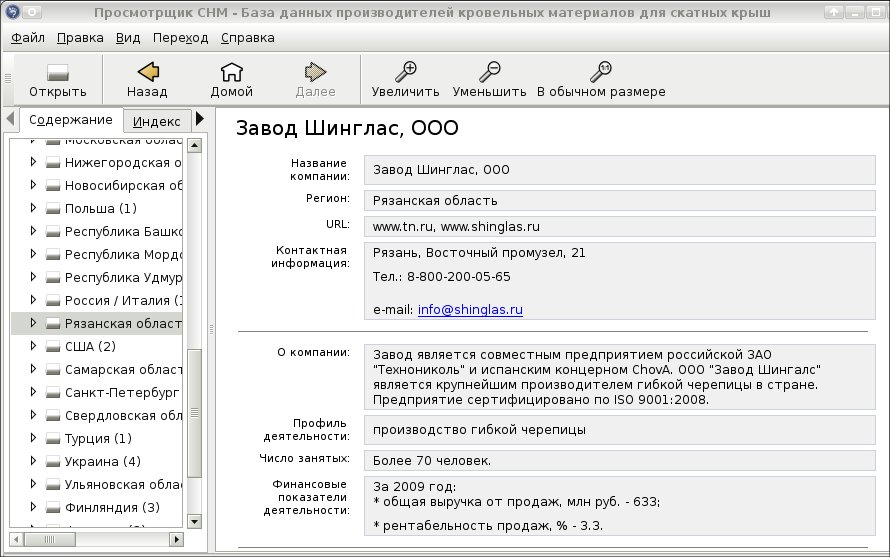Click the www.tn.ru, www.shinglas.ru text
The image size is (890, 557).
click(456, 227)
